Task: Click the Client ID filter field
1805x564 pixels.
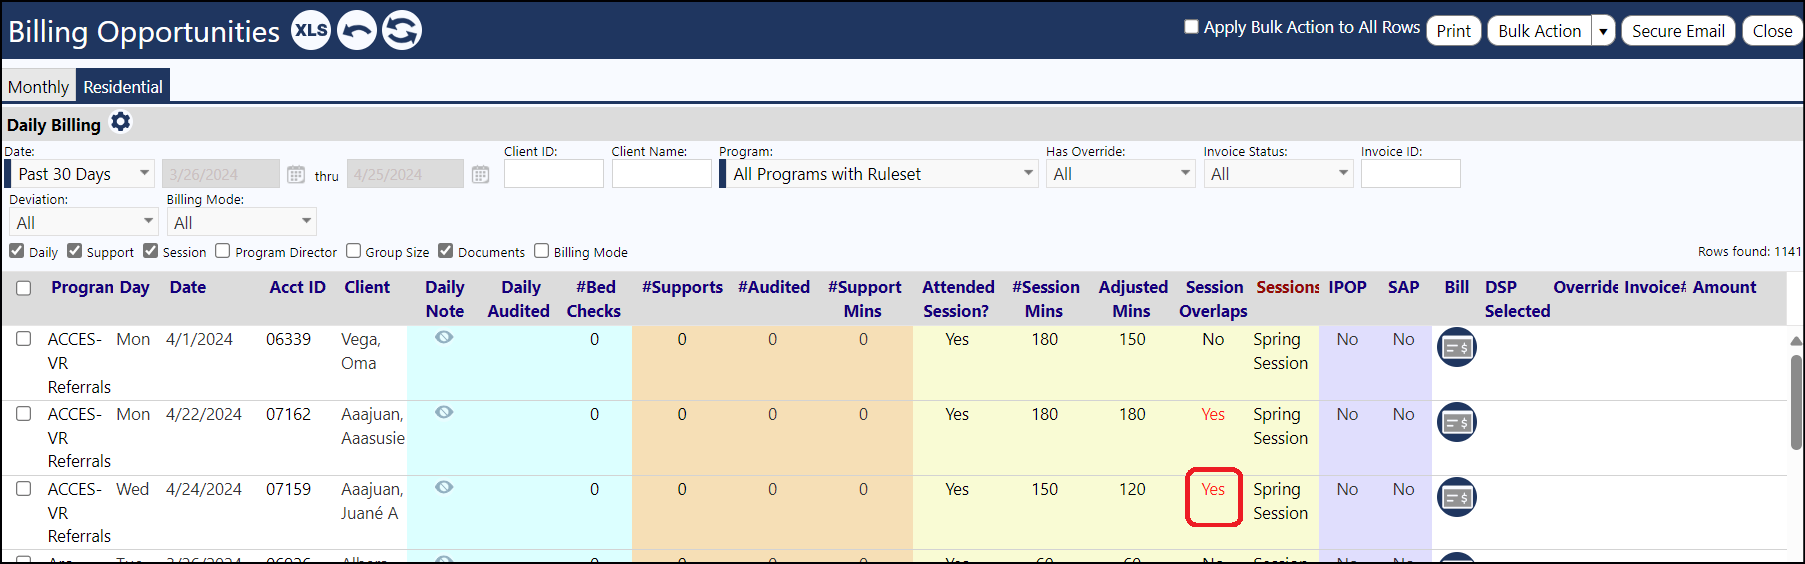Action: point(553,174)
